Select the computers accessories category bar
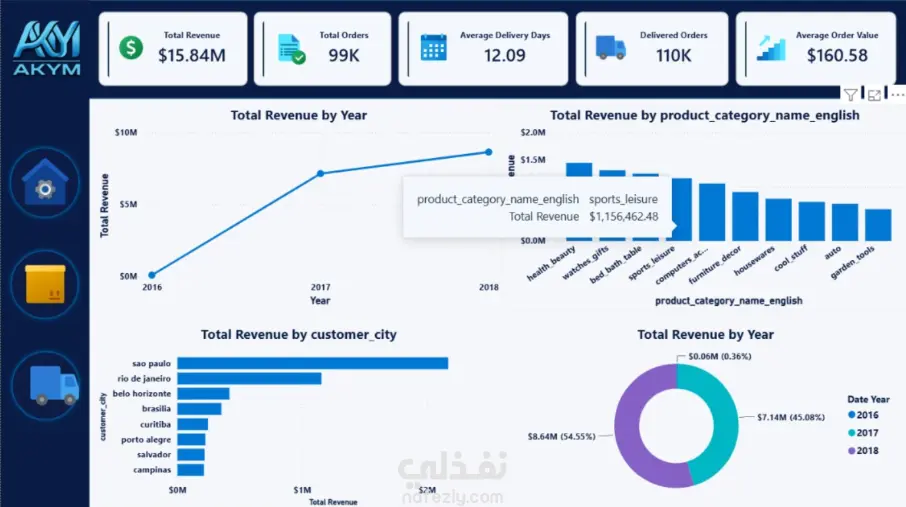The height and width of the screenshot is (507, 906). [x=712, y=212]
